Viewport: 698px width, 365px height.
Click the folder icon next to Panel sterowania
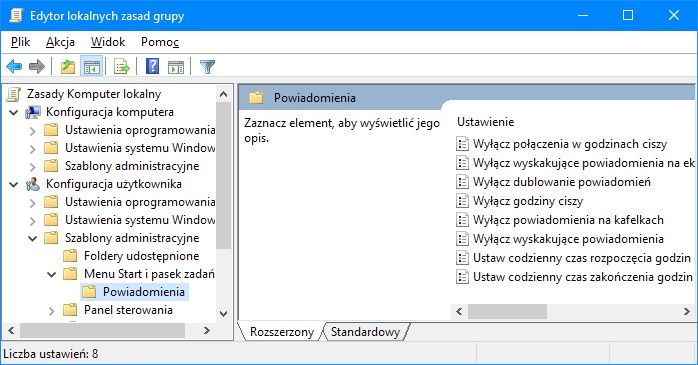click(x=70, y=310)
